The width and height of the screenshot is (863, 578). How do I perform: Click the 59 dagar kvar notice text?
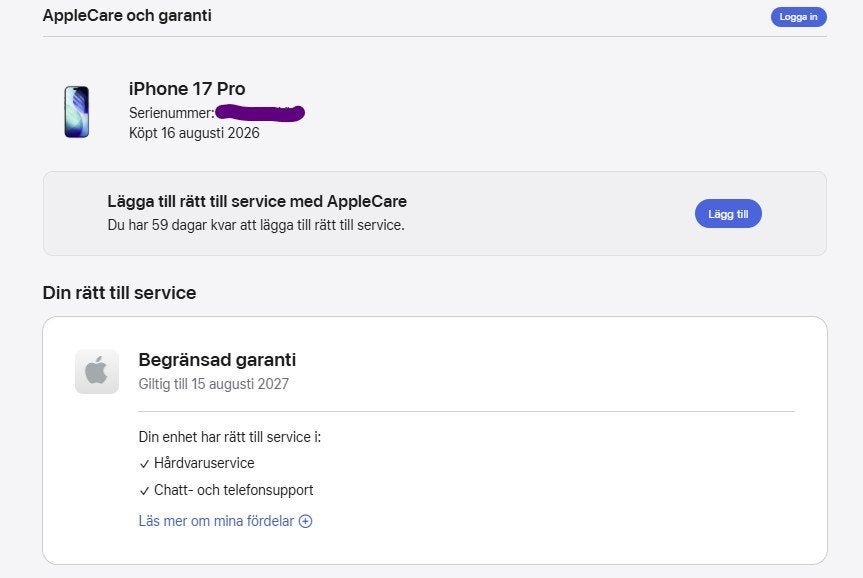click(256, 225)
